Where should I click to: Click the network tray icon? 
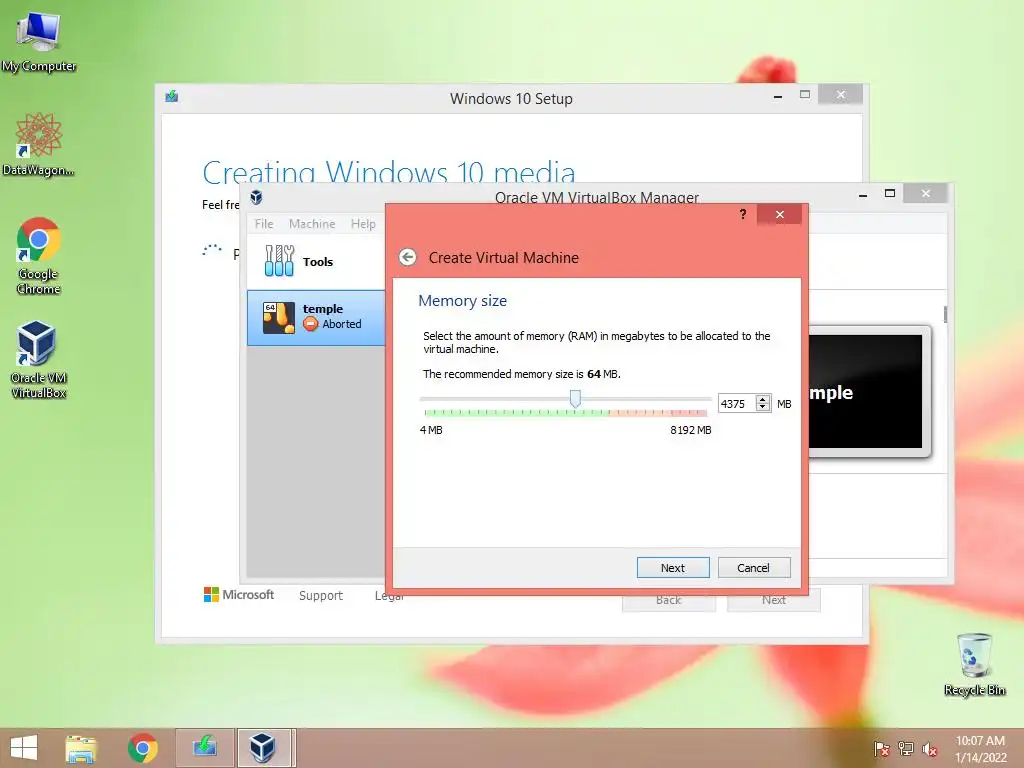[x=905, y=749]
